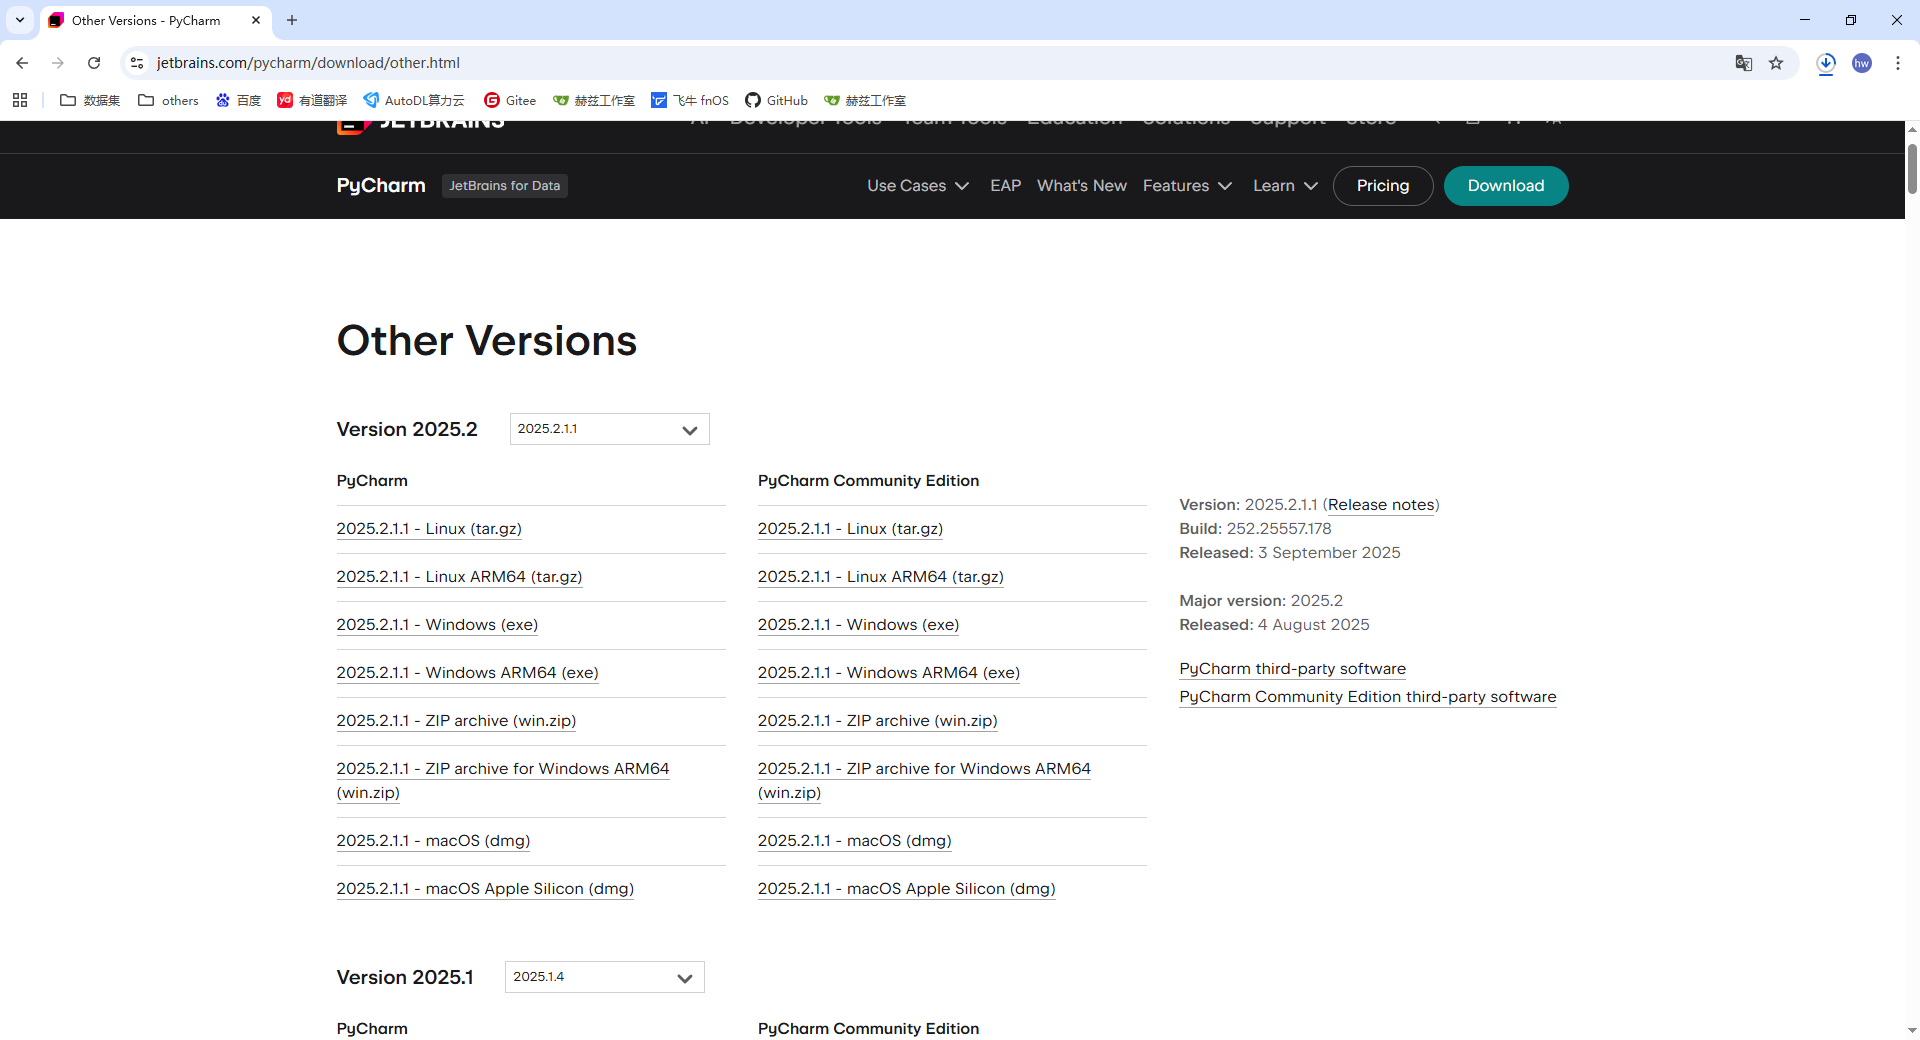
Task: Open the 百度 bookmark
Action: [238, 100]
